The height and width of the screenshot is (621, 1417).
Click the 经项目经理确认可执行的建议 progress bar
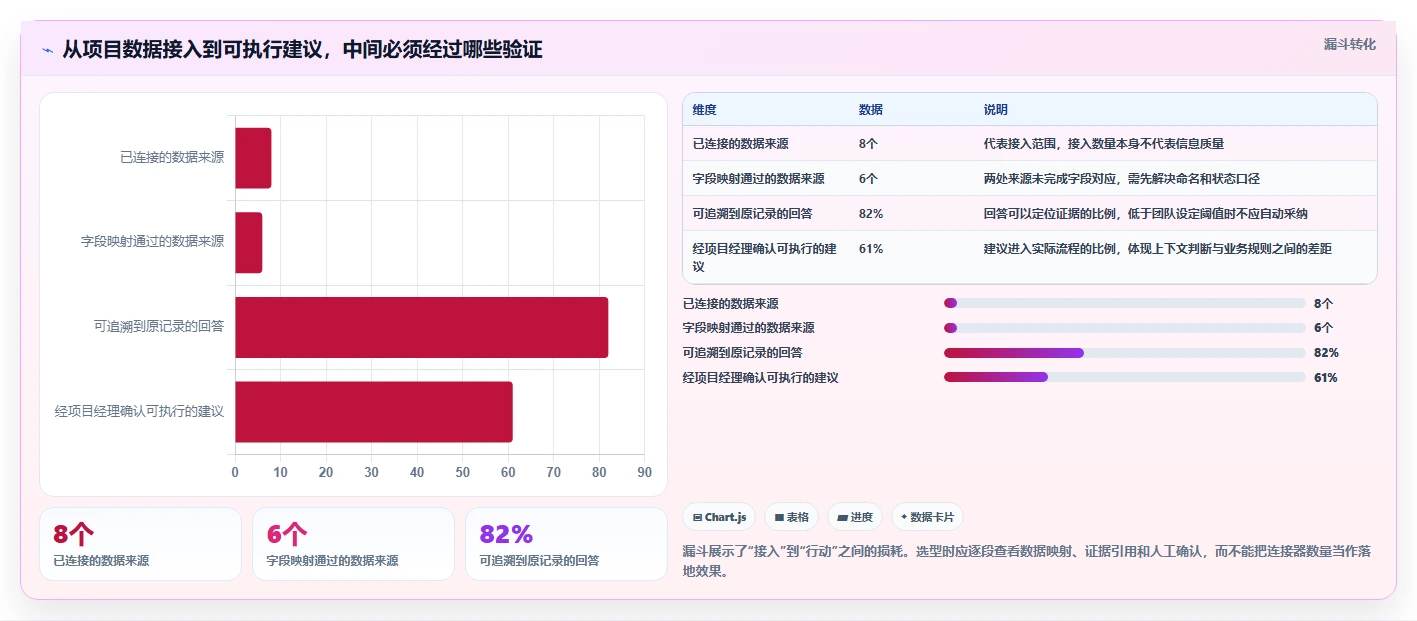pyautogui.click(x=1125, y=377)
